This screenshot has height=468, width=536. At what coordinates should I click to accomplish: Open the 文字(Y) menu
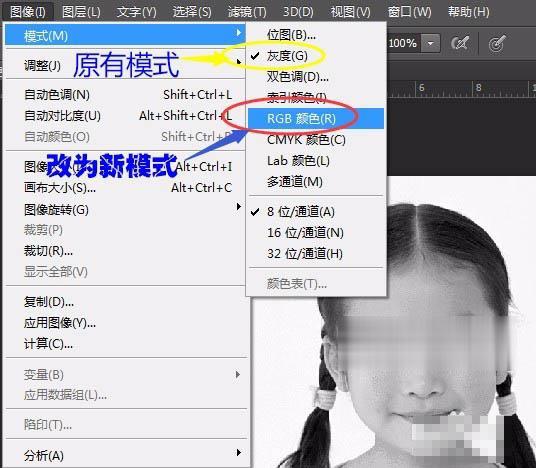[x=136, y=12]
